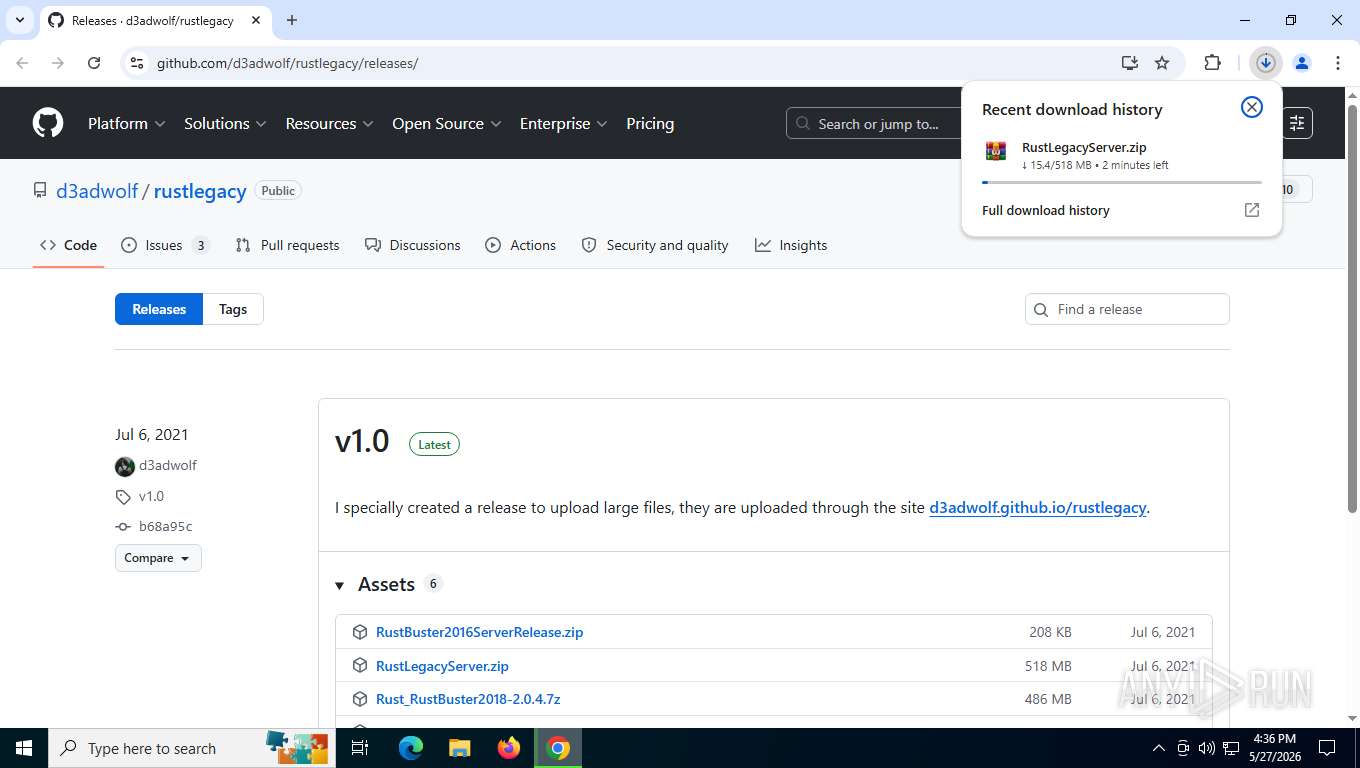The height and width of the screenshot is (768, 1360).
Task: Click the d3adwolf author avatar
Action: pyautogui.click(x=125, y=466)
